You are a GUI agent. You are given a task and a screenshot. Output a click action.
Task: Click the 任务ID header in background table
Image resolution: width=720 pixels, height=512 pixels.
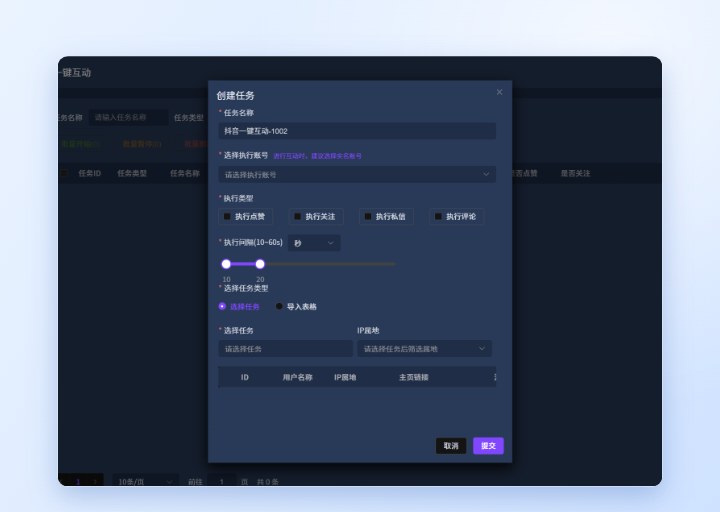[x=90, y=173]
